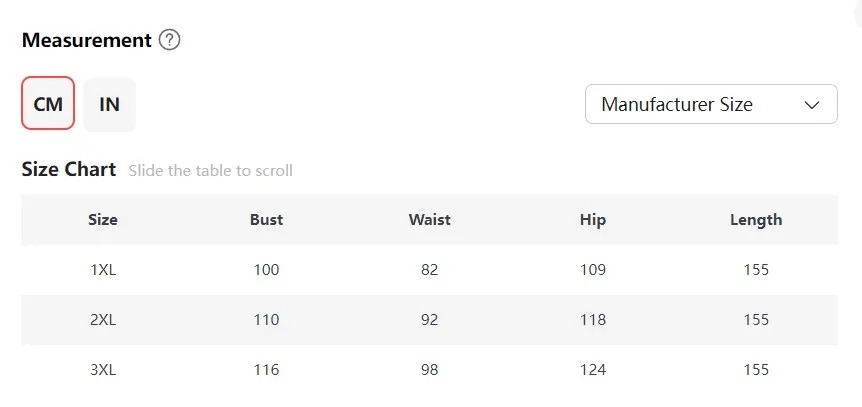Click the Size column header
The image size is (862, 407).
103,220
